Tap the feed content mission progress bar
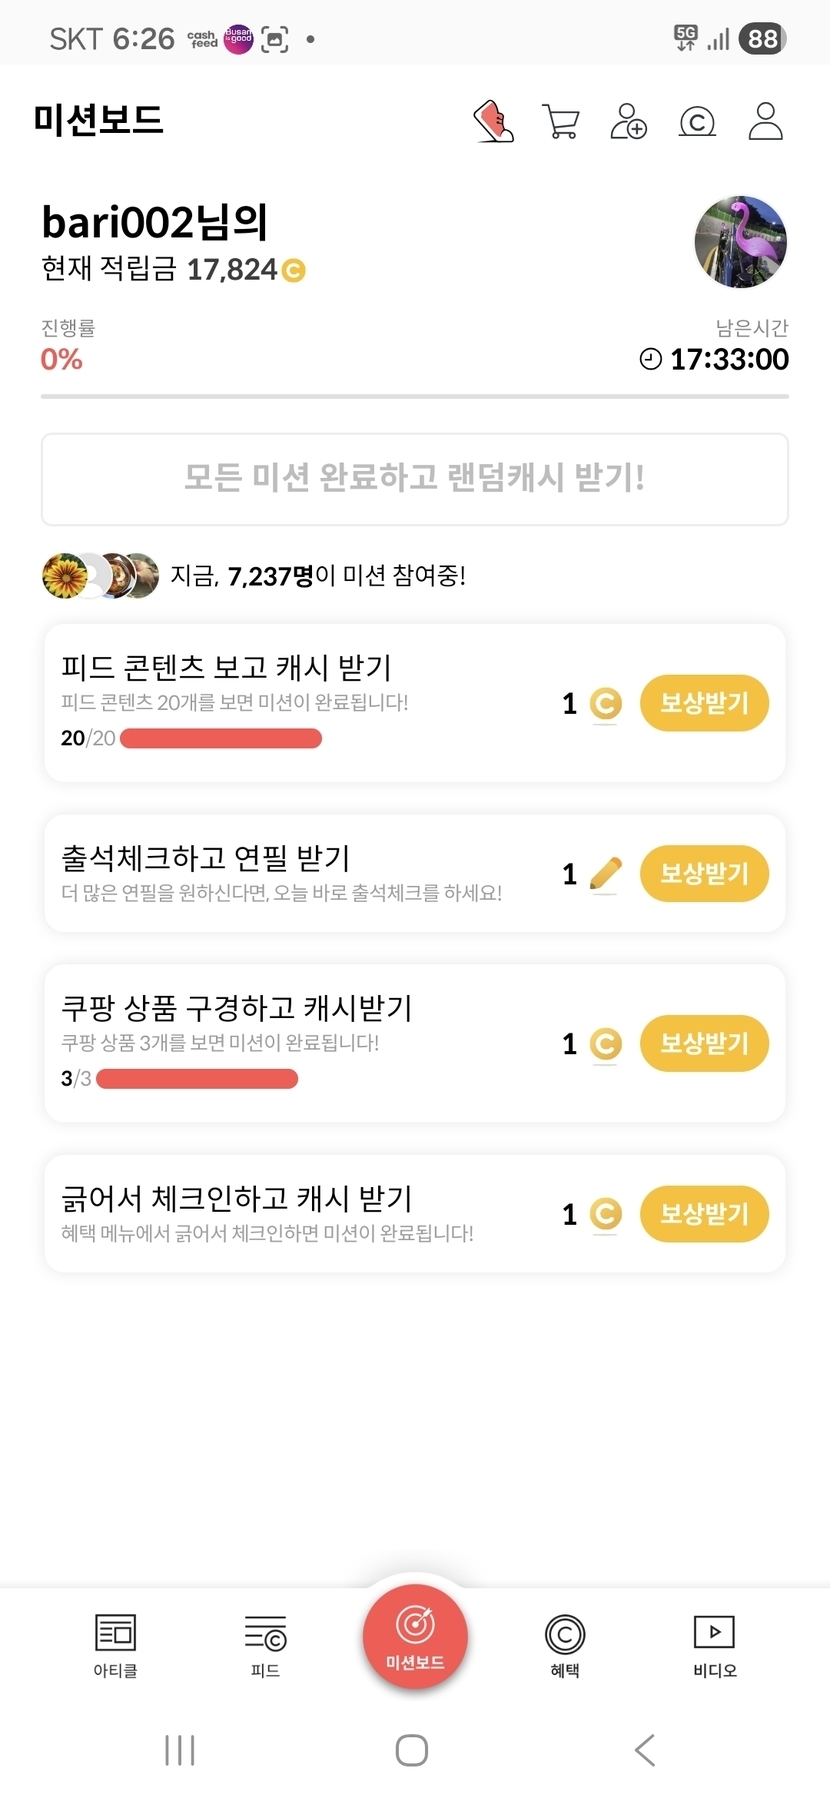Viewport: 830px width, 1798px height. [221, 739]
